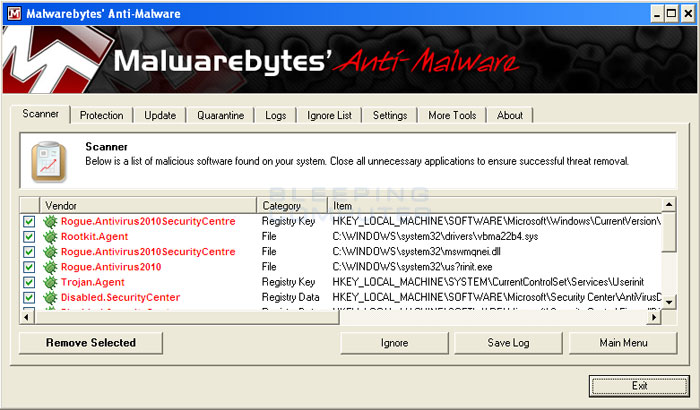Sort list by Item column header

click(495, 205)
